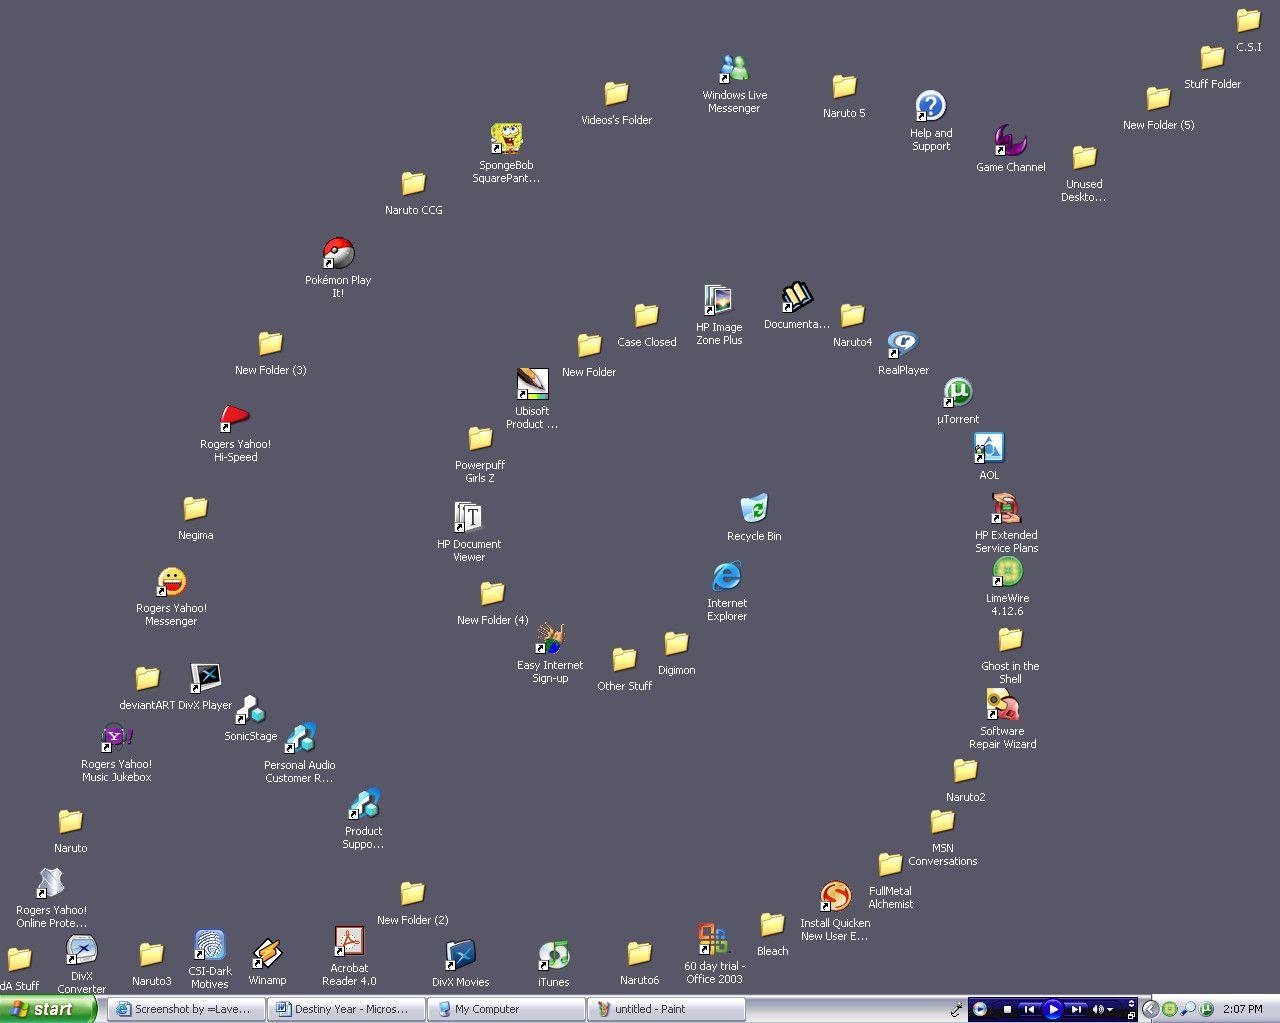Open the µTorrent desktop shortcut
Image resolution: width=1280 pixels, height=1023 pixels.
[958, 393]
